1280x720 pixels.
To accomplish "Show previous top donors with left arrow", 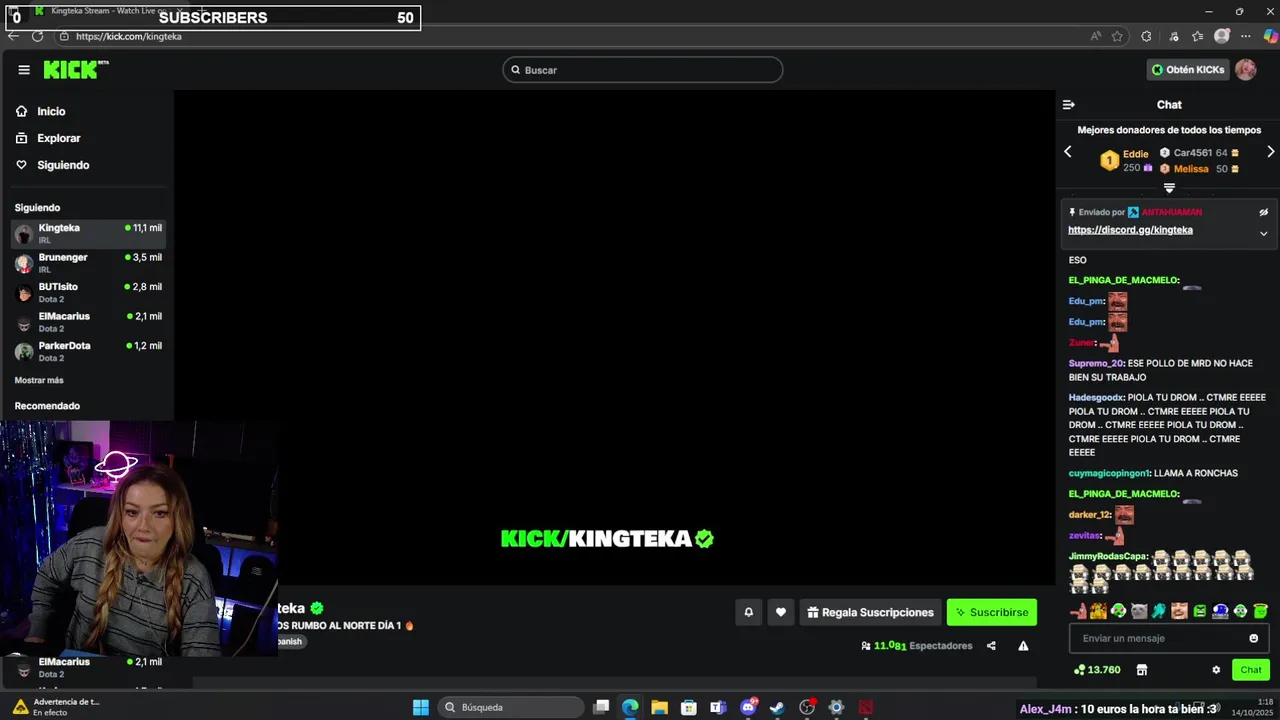I will coord(1068,152).
